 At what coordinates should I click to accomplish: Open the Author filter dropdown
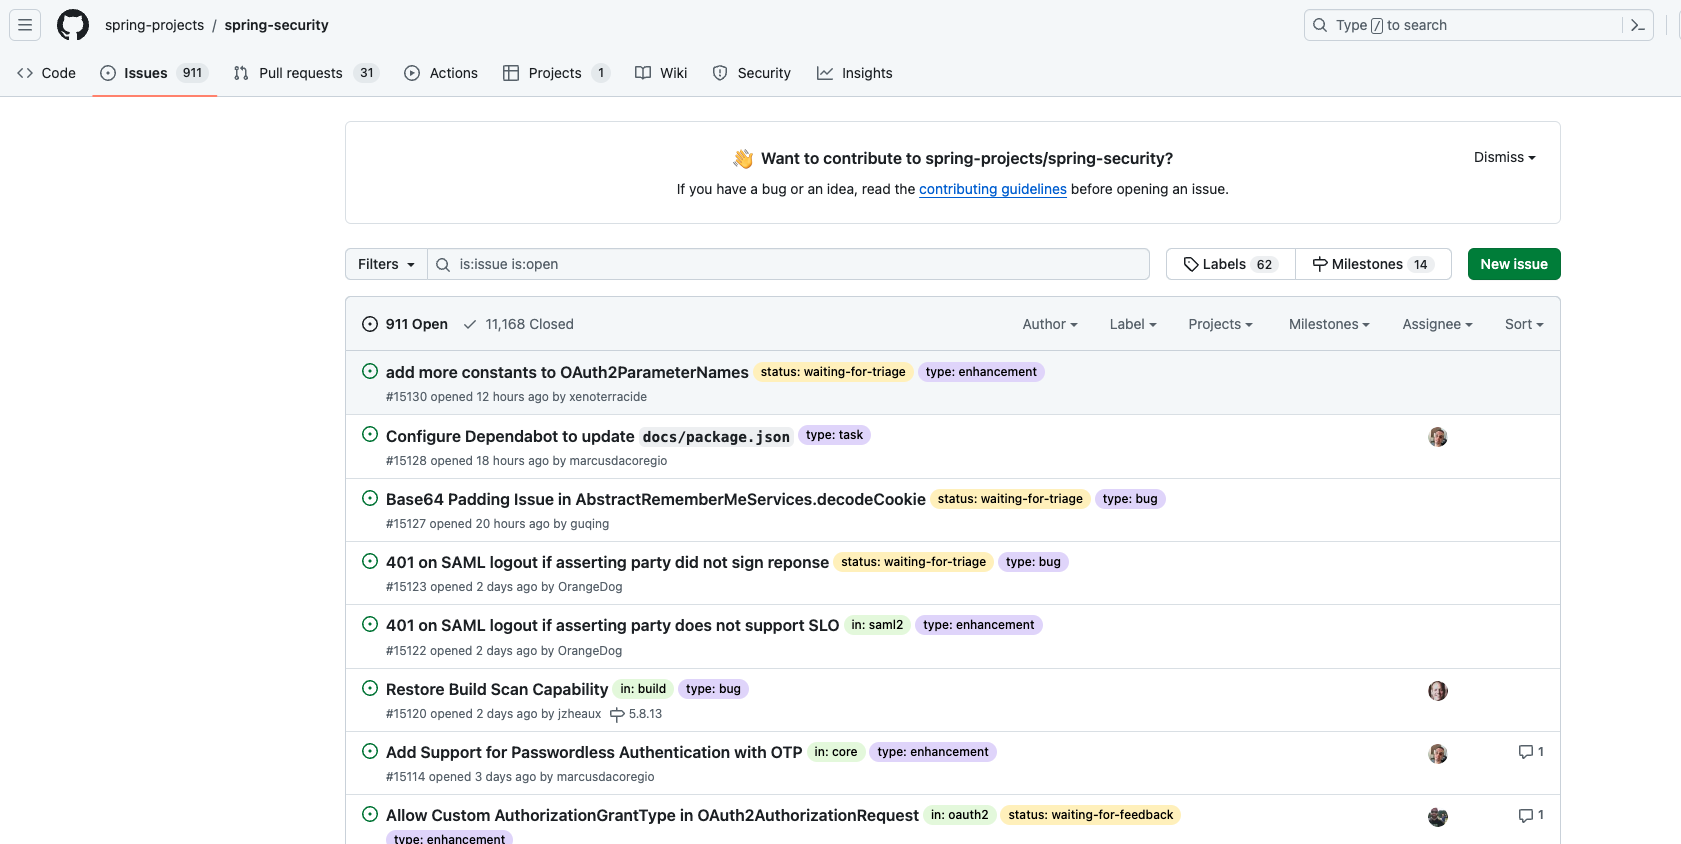(x=1049, y=324)
